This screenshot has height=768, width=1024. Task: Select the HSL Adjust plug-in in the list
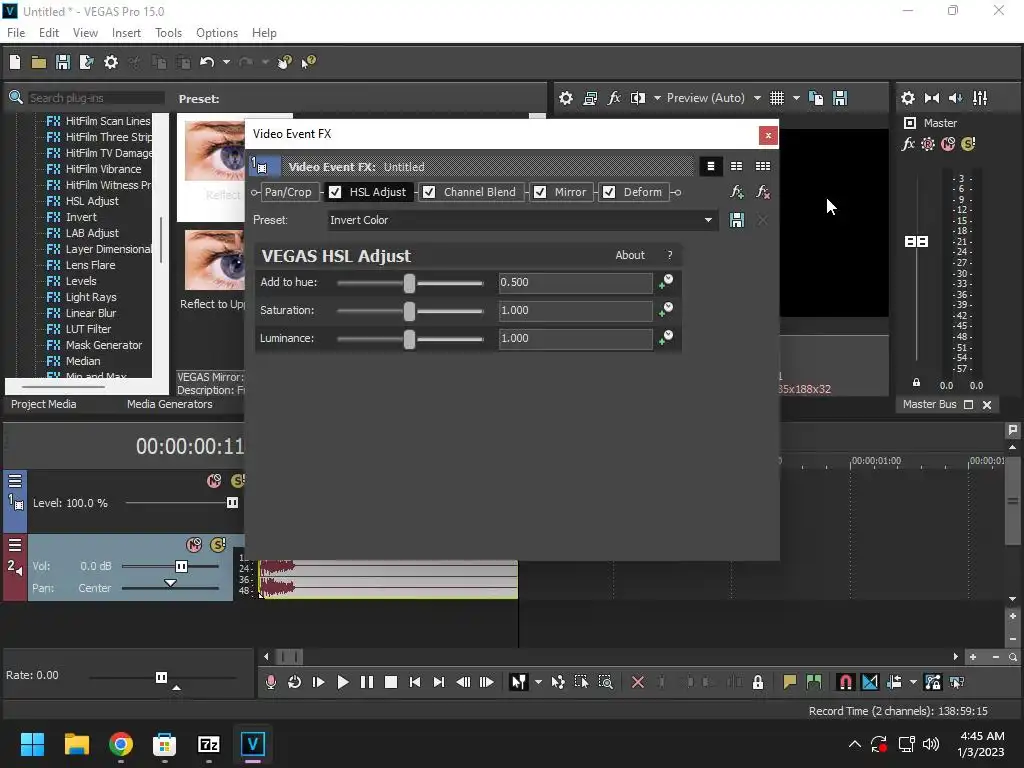91,201
